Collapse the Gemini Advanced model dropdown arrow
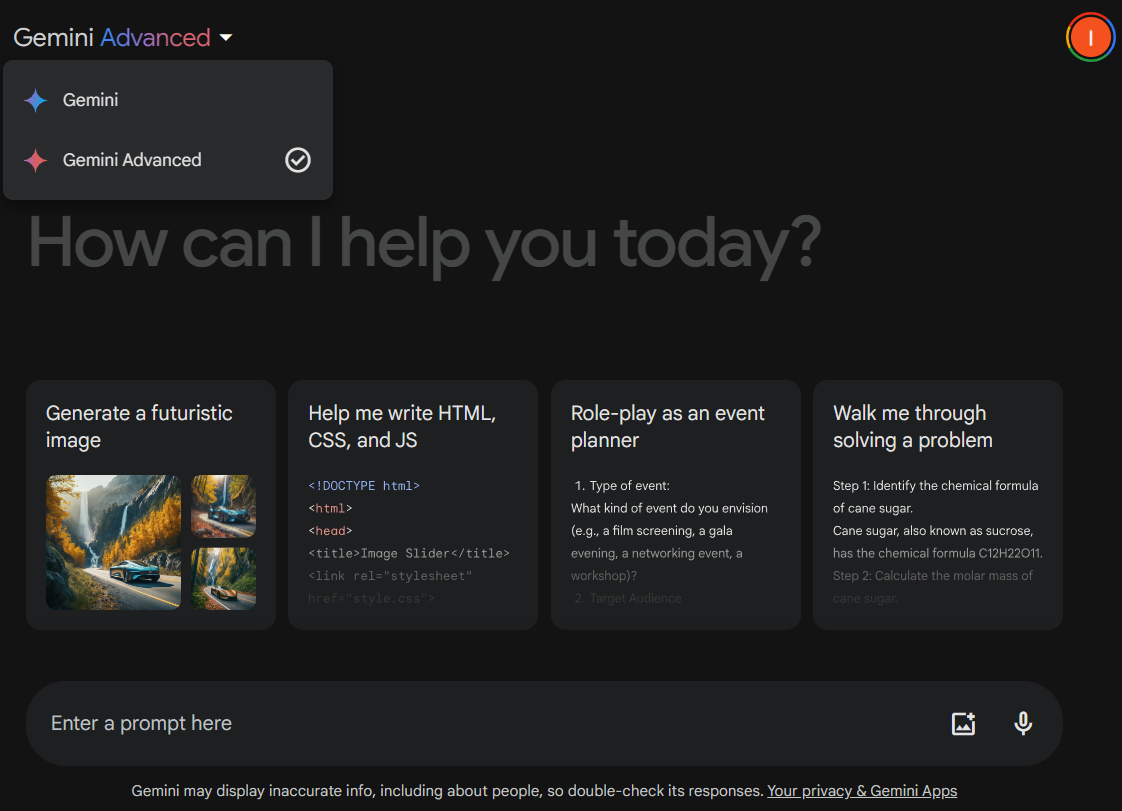 tap(226, 37)
